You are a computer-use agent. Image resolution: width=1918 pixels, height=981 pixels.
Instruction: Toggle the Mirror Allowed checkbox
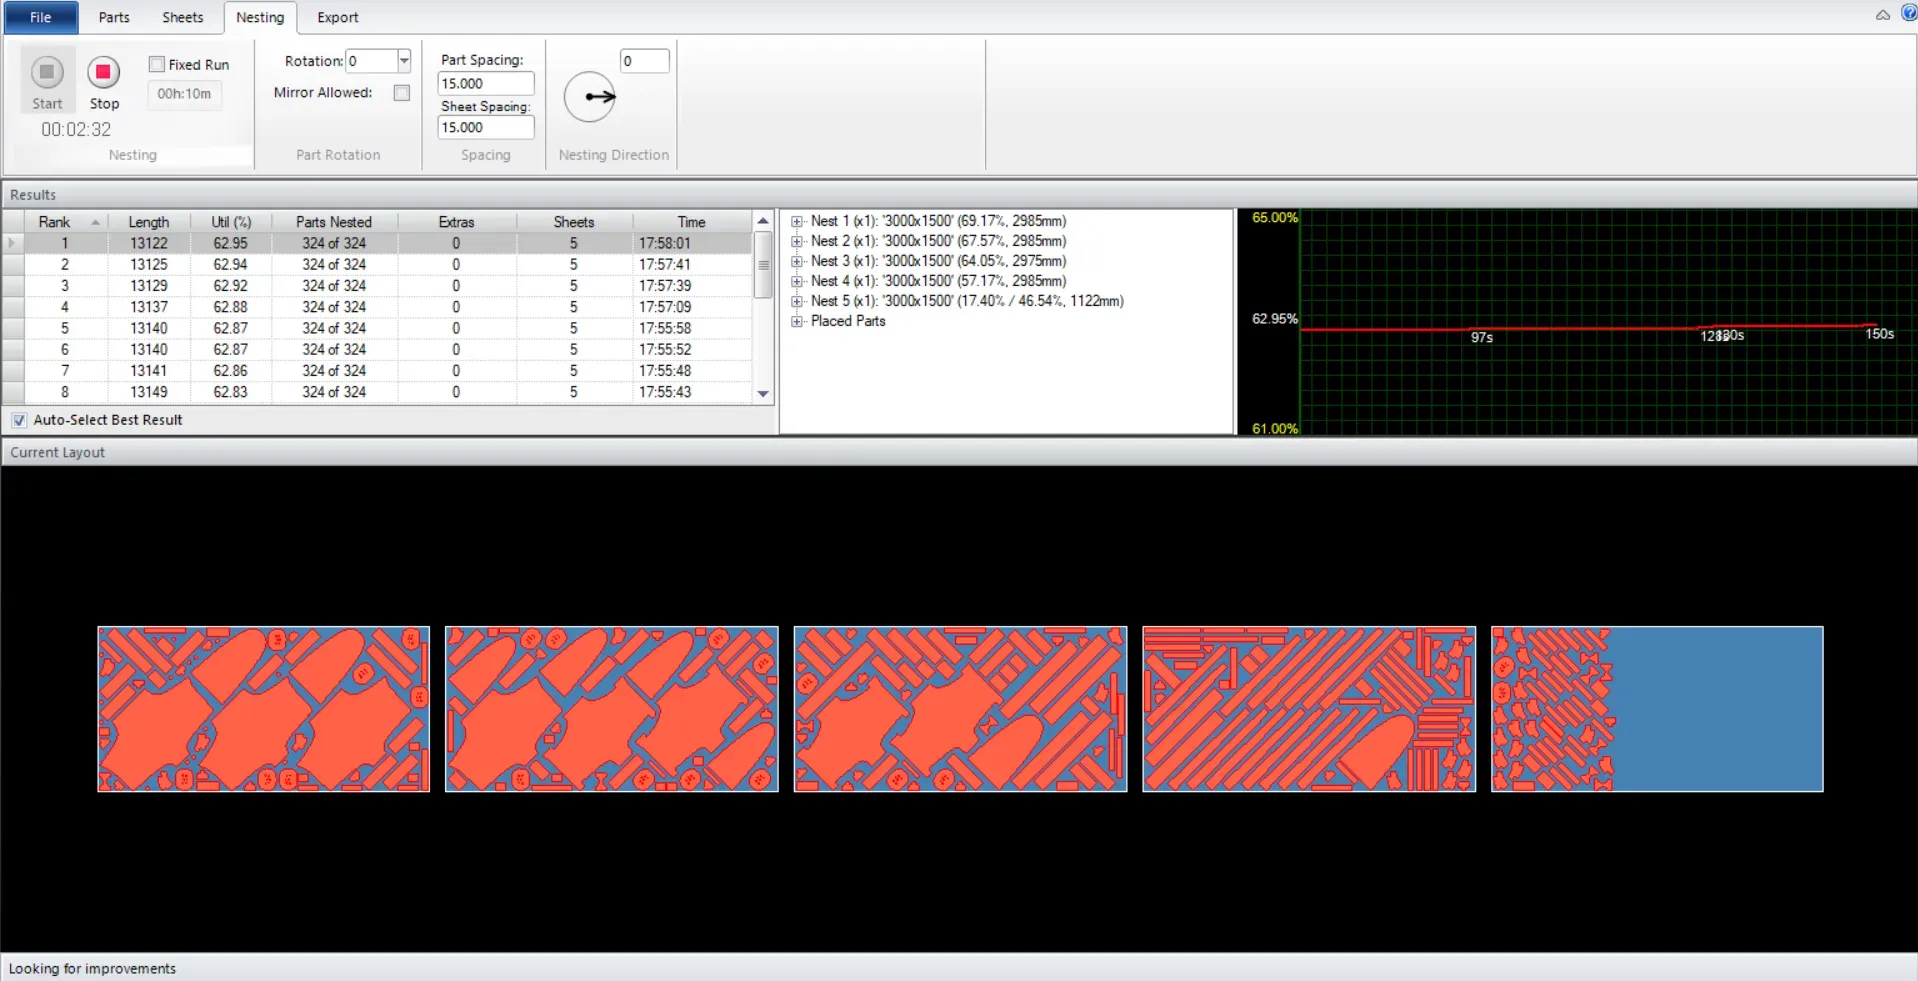point(401,93)
